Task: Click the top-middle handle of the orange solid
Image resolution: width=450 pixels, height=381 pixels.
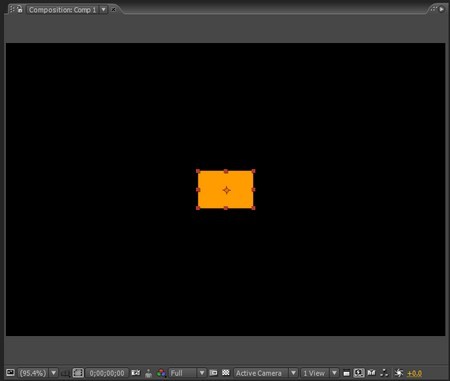Action: pyautogui.click(x=226, y=171)
